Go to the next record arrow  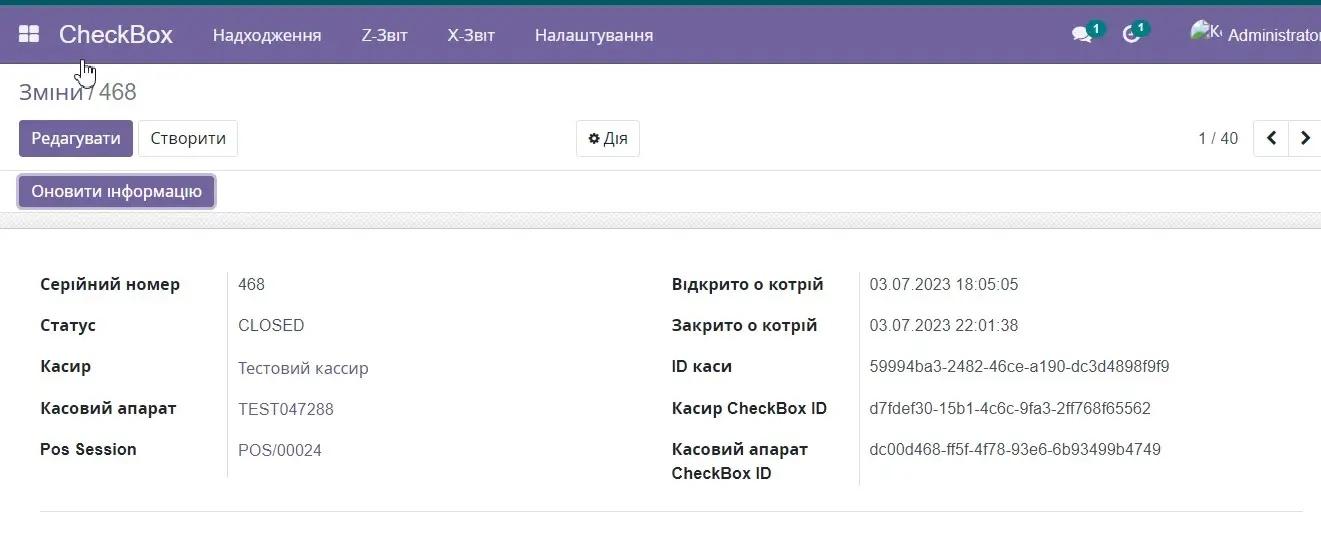coord(1305,138)
